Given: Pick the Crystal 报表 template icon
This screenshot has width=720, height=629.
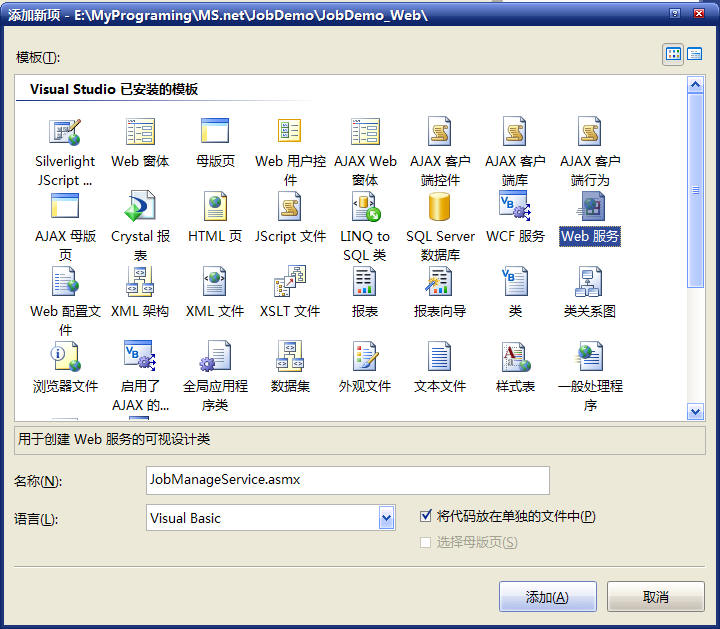Looking at the screenshot, I should point(140,206).
